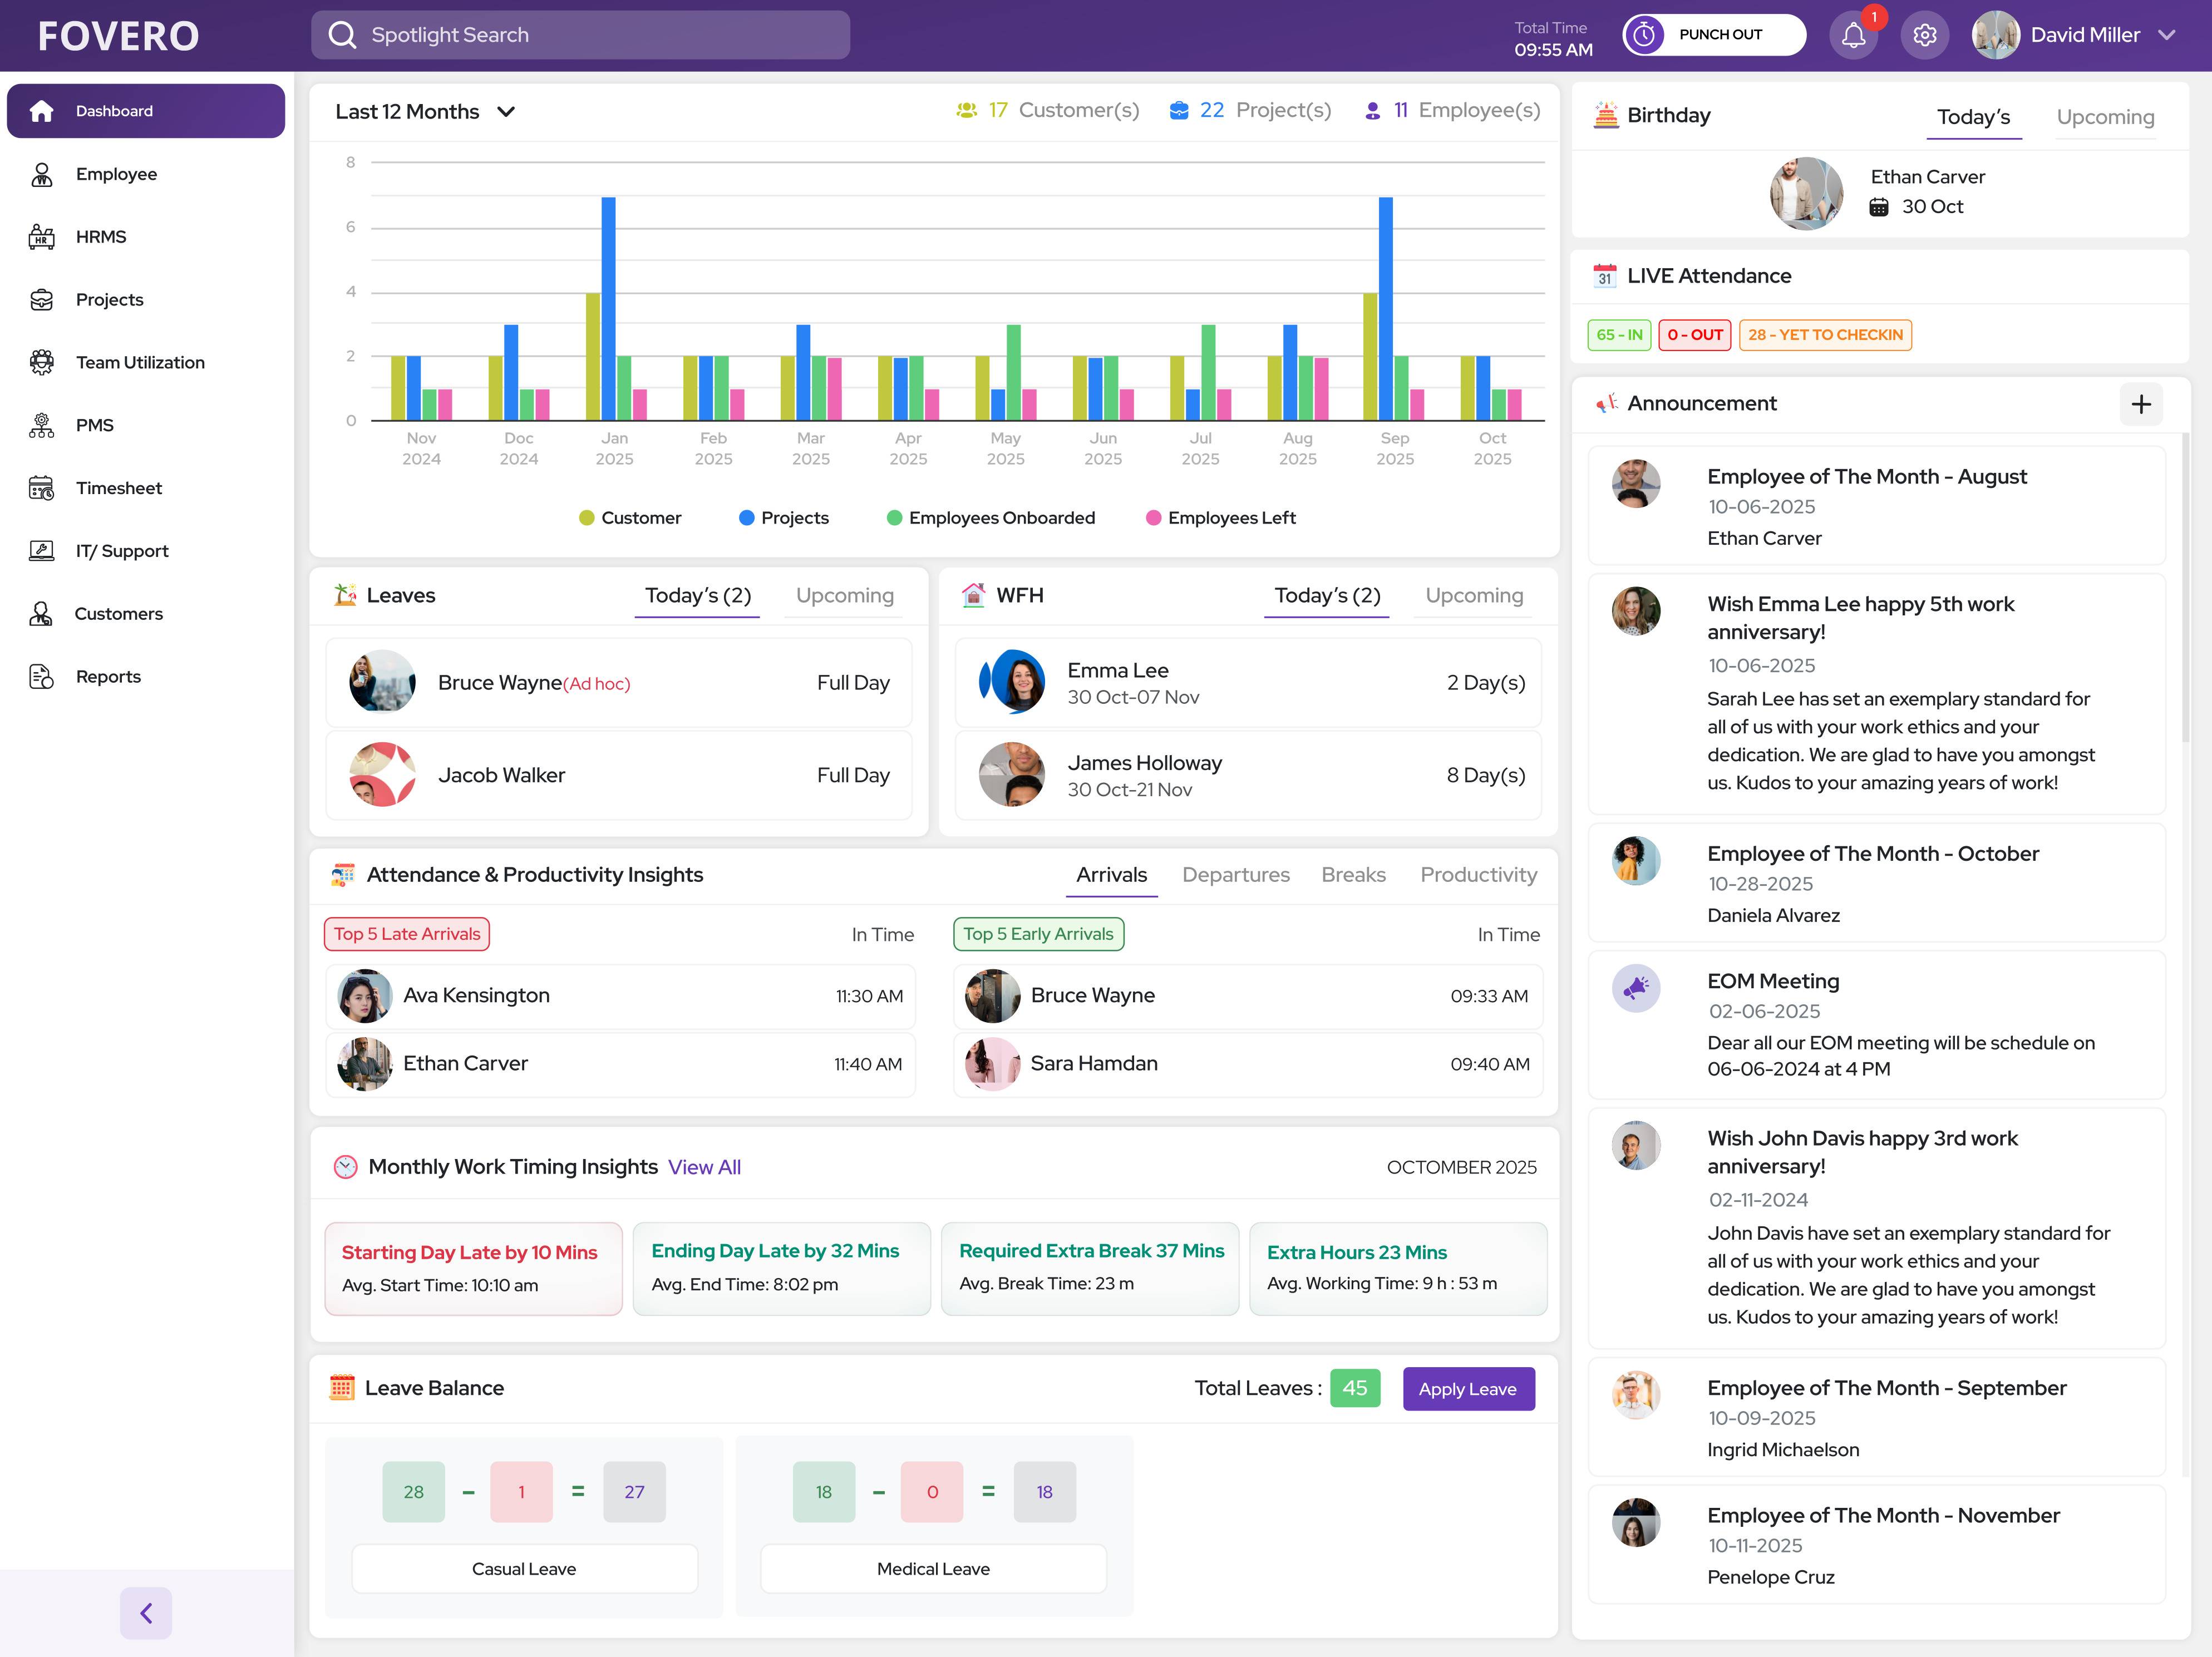Open the HRMS sidebar icon
This screenshot has width=2212, height=1657.
tap(42, 237)
